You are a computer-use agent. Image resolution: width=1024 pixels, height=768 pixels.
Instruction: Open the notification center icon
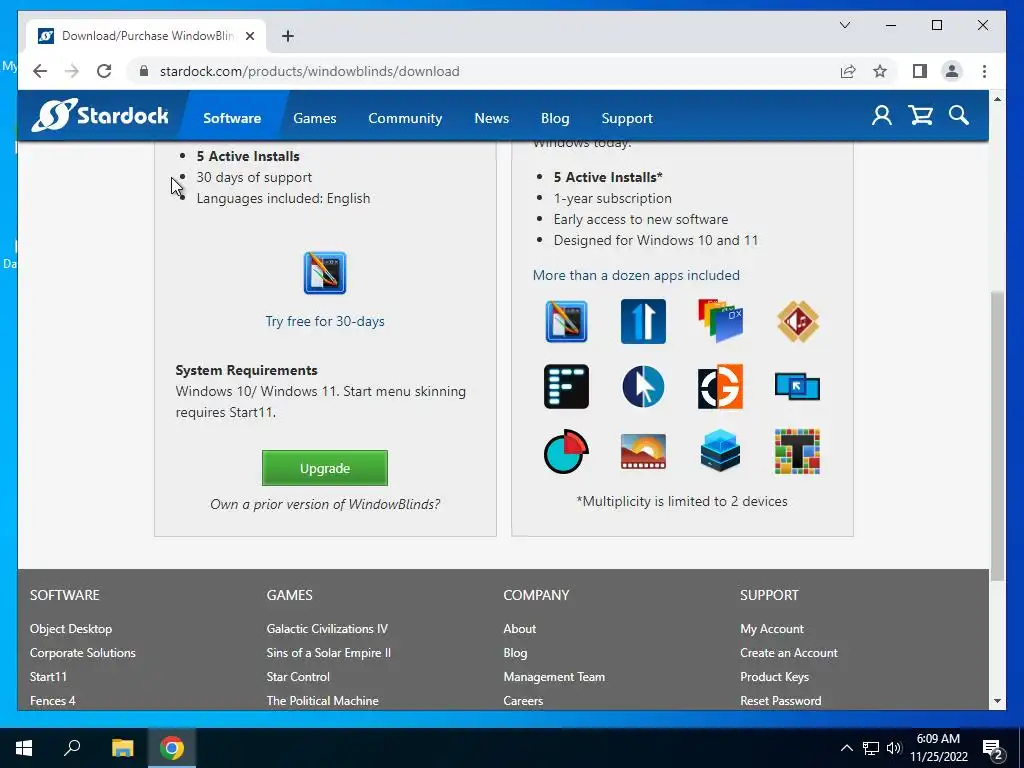click(993, 748)
